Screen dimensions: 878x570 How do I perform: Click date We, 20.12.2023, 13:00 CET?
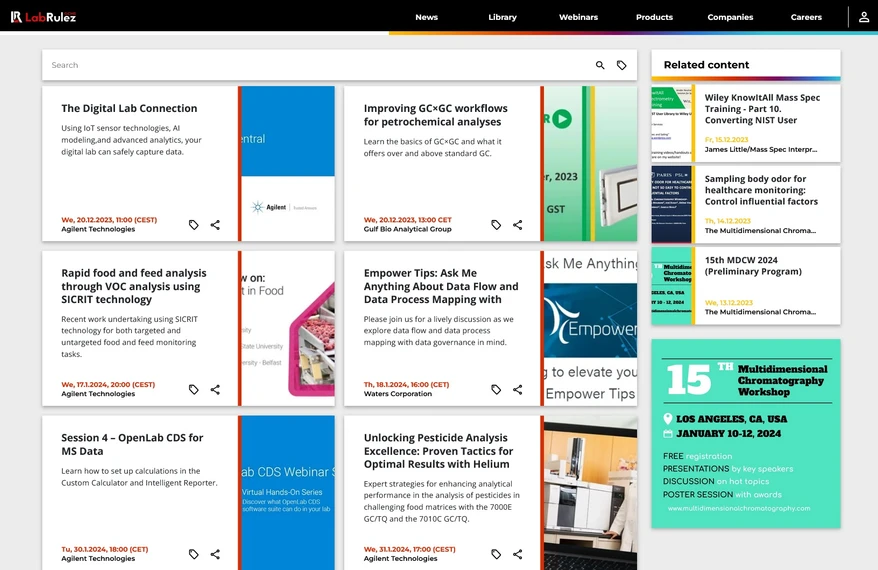tap(408, 219)
